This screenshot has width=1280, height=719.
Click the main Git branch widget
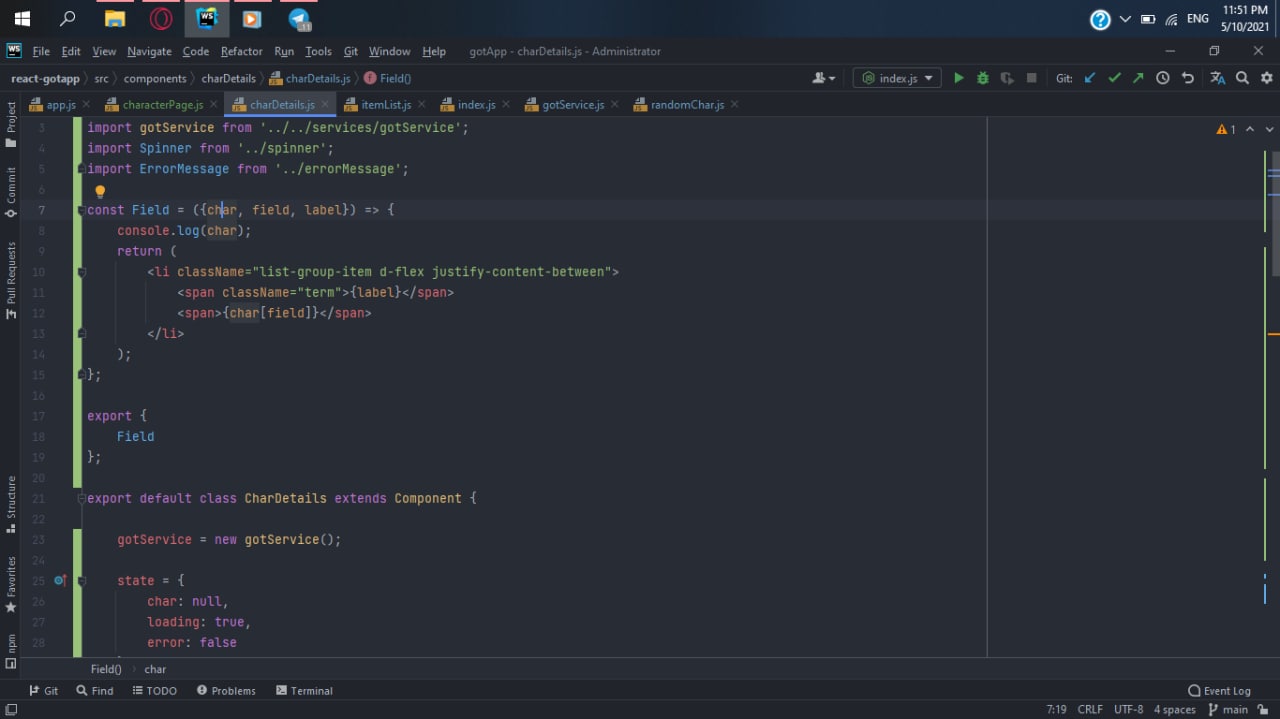(x=1228, y=709)
